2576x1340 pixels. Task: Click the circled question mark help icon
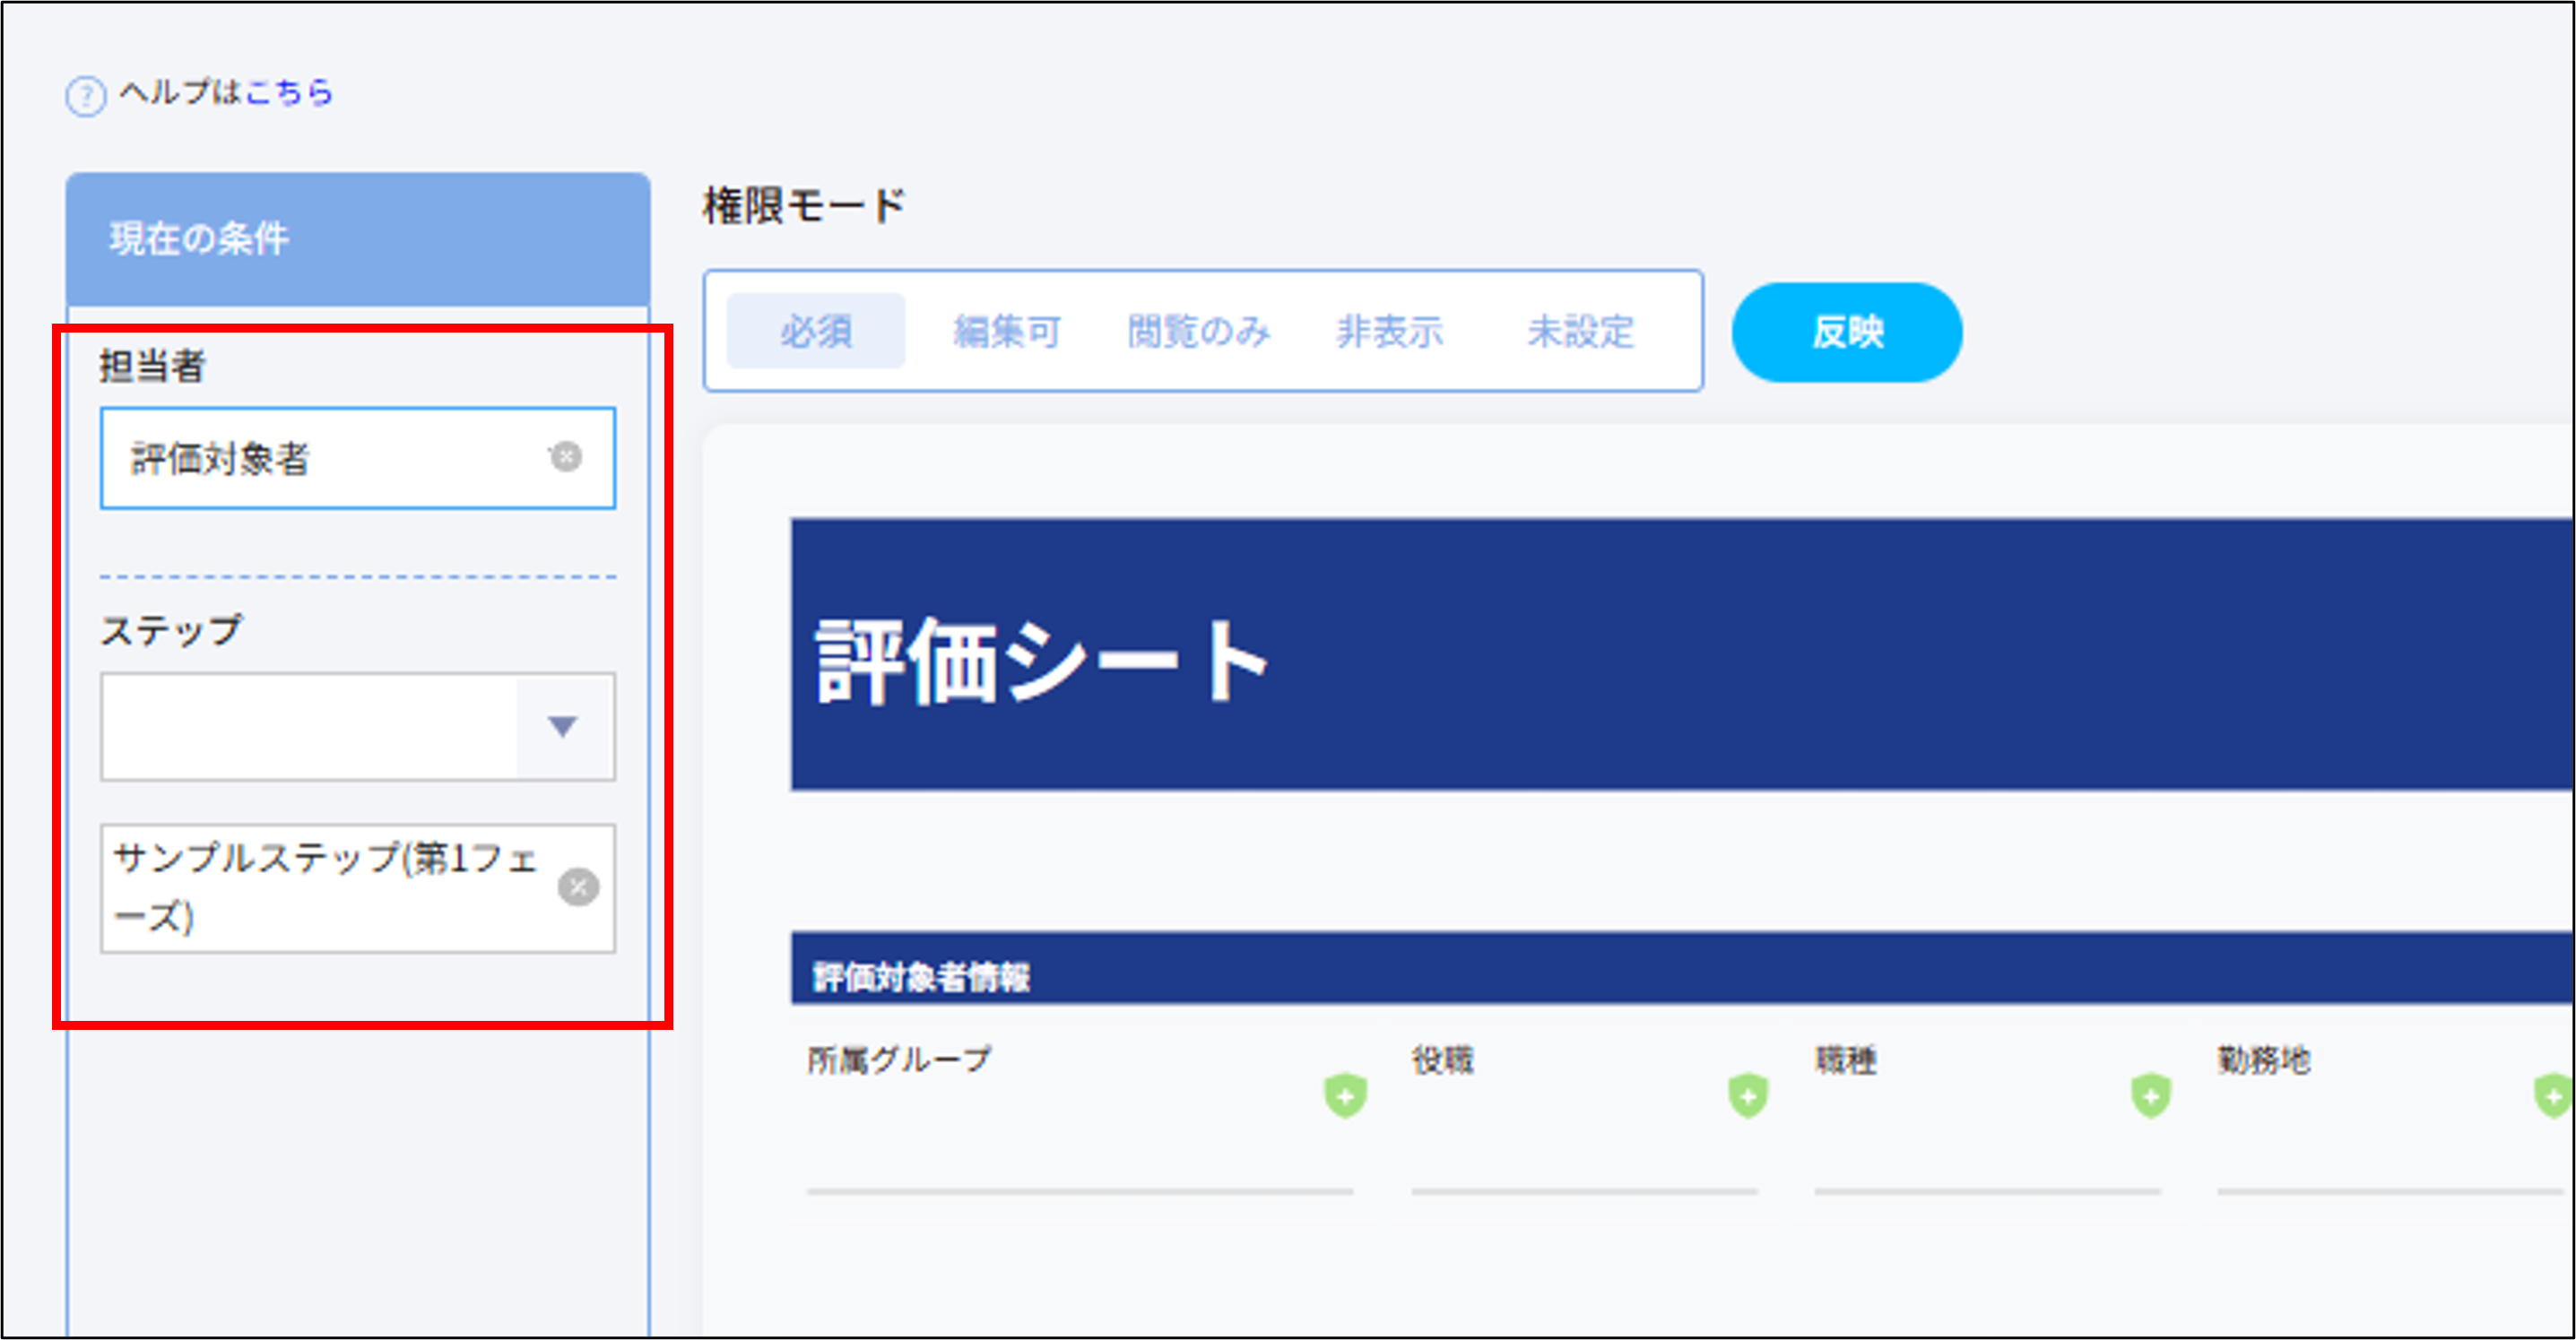tap(85, 95)
